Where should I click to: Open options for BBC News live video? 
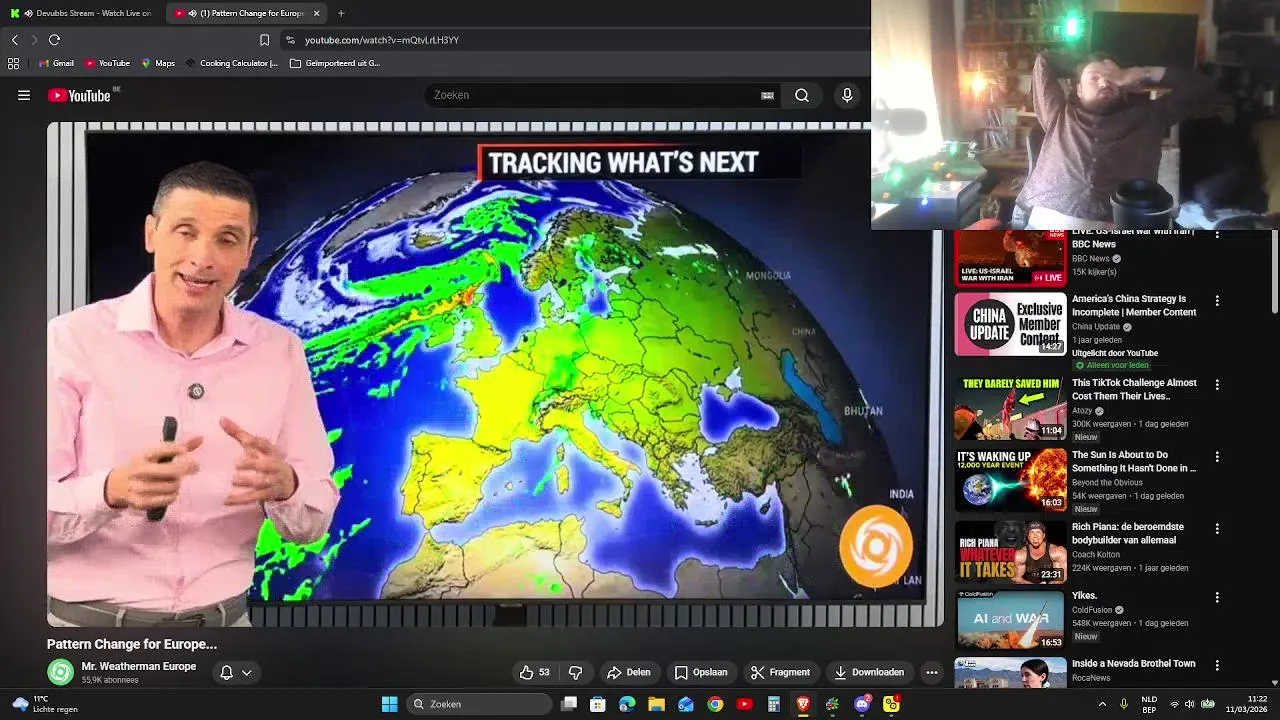[1217, 235]
